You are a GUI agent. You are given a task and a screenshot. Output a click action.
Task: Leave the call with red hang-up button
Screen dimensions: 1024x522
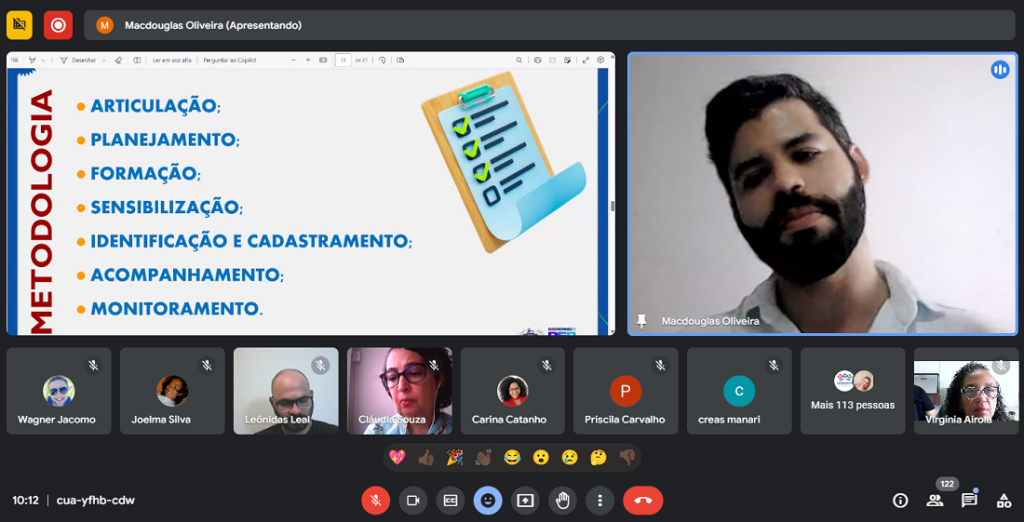[x=642, y=500]
